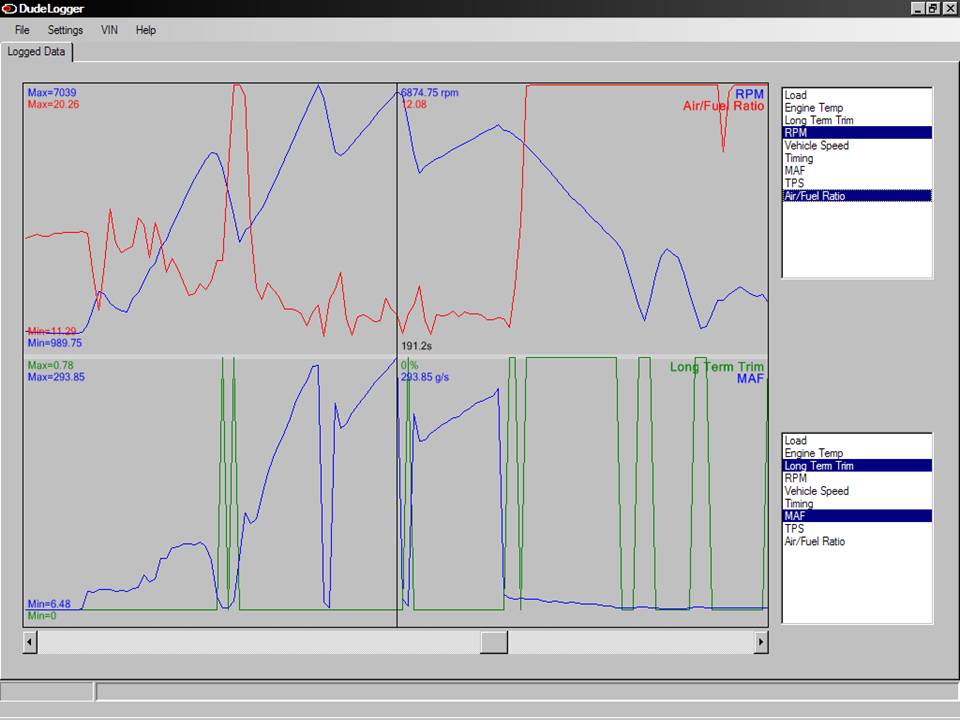
Task: Open the File menu
Action: pos(22,30)
